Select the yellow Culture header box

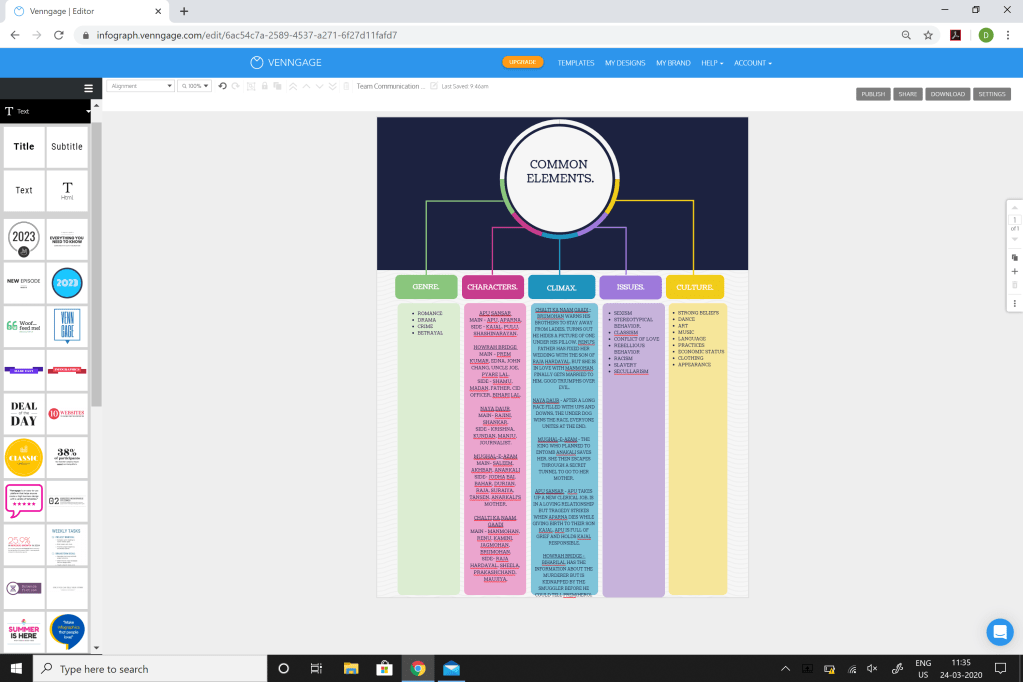coord(695,287)
